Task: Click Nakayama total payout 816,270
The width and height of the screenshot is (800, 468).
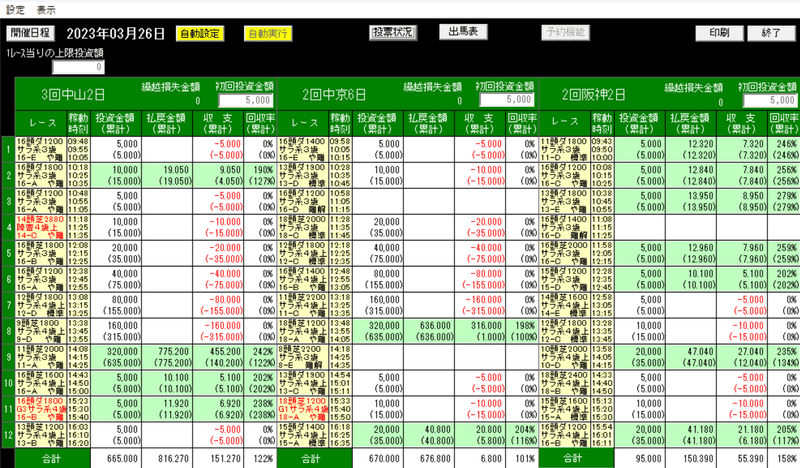Action: 167,459
